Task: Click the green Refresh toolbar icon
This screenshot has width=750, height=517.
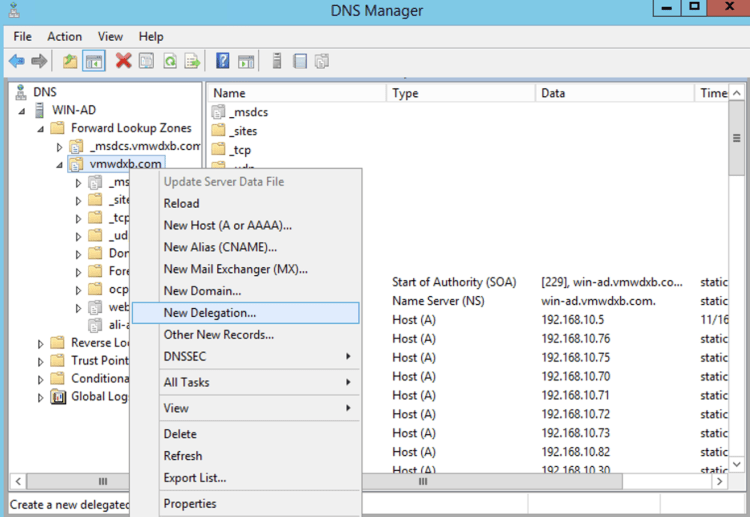Action: 170,61
